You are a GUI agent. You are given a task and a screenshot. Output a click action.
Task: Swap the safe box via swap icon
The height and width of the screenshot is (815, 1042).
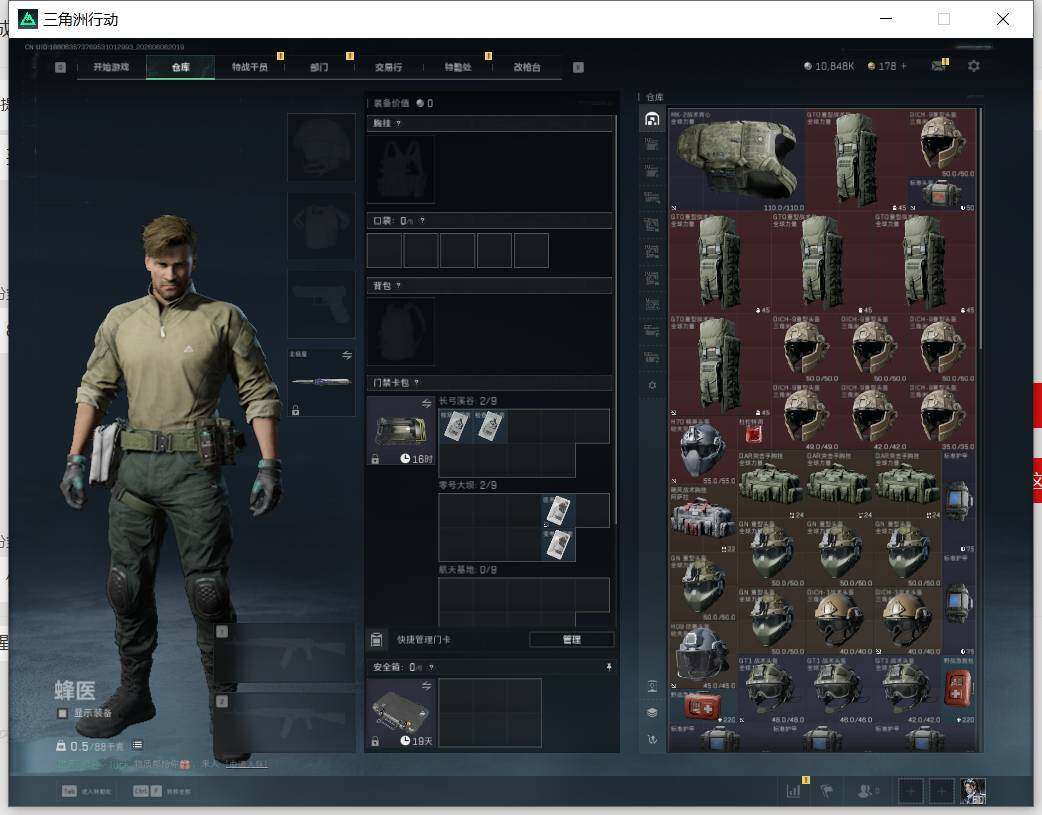[x=426, y=685]
